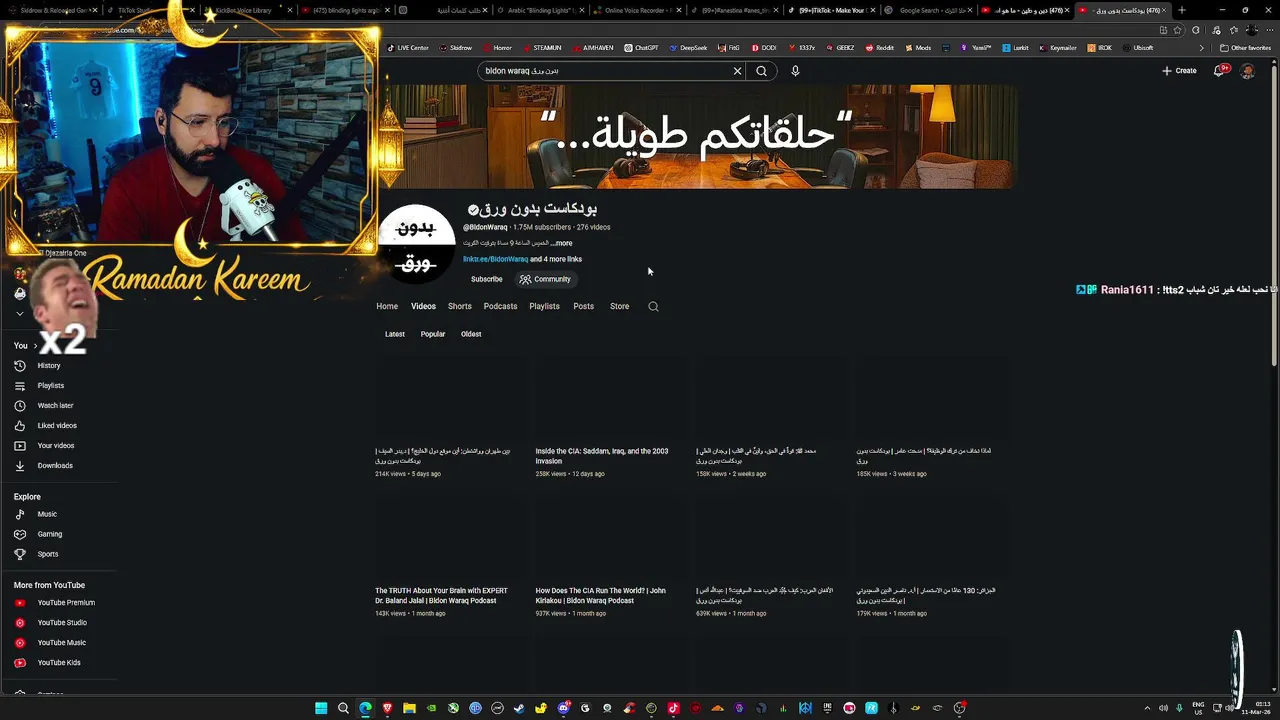
Task: Open File Explorer from the taskbar
Action: point(409,708)
